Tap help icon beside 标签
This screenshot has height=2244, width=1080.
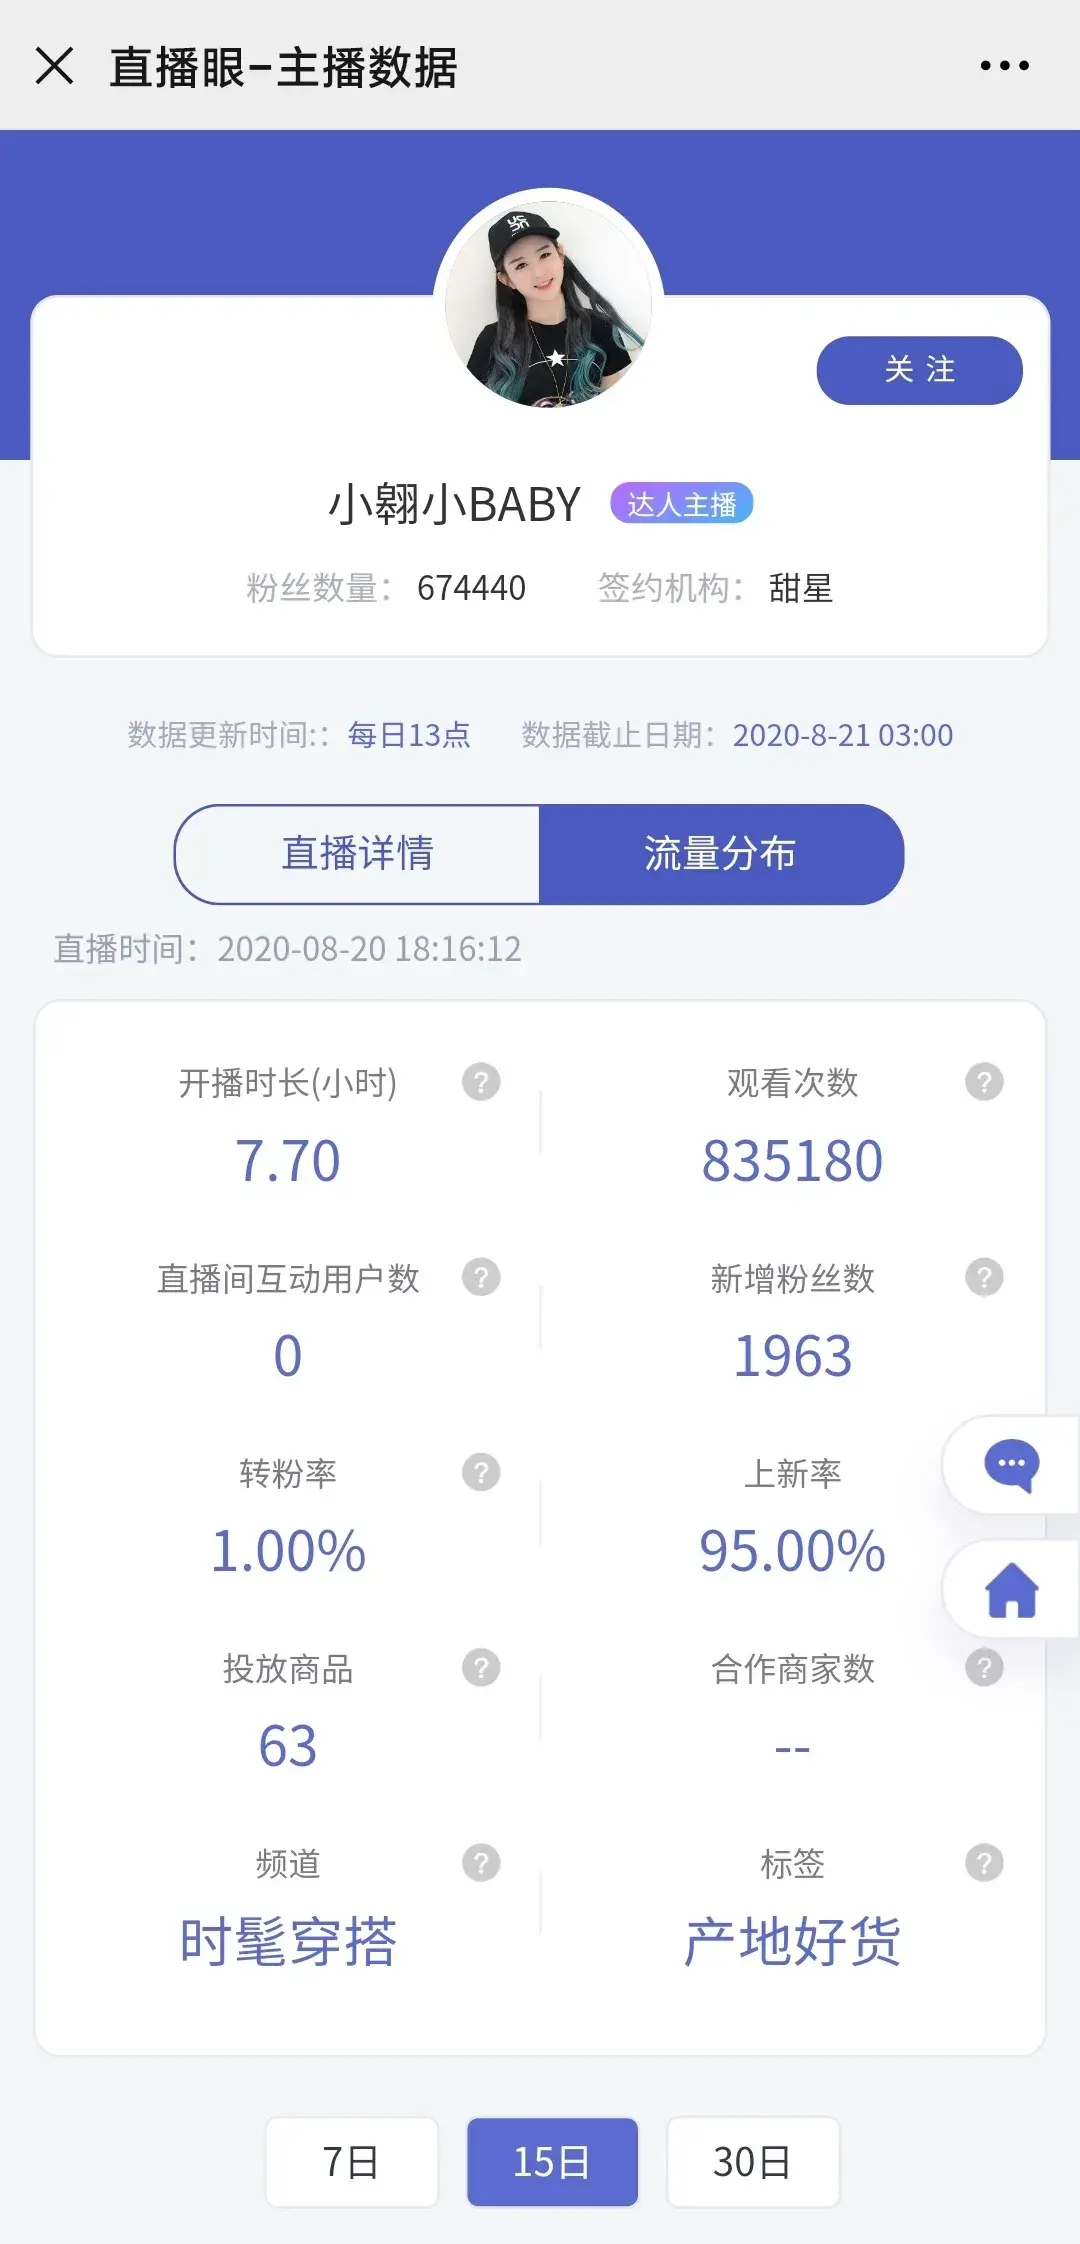pyautogui.click(x=984, y=1863)
